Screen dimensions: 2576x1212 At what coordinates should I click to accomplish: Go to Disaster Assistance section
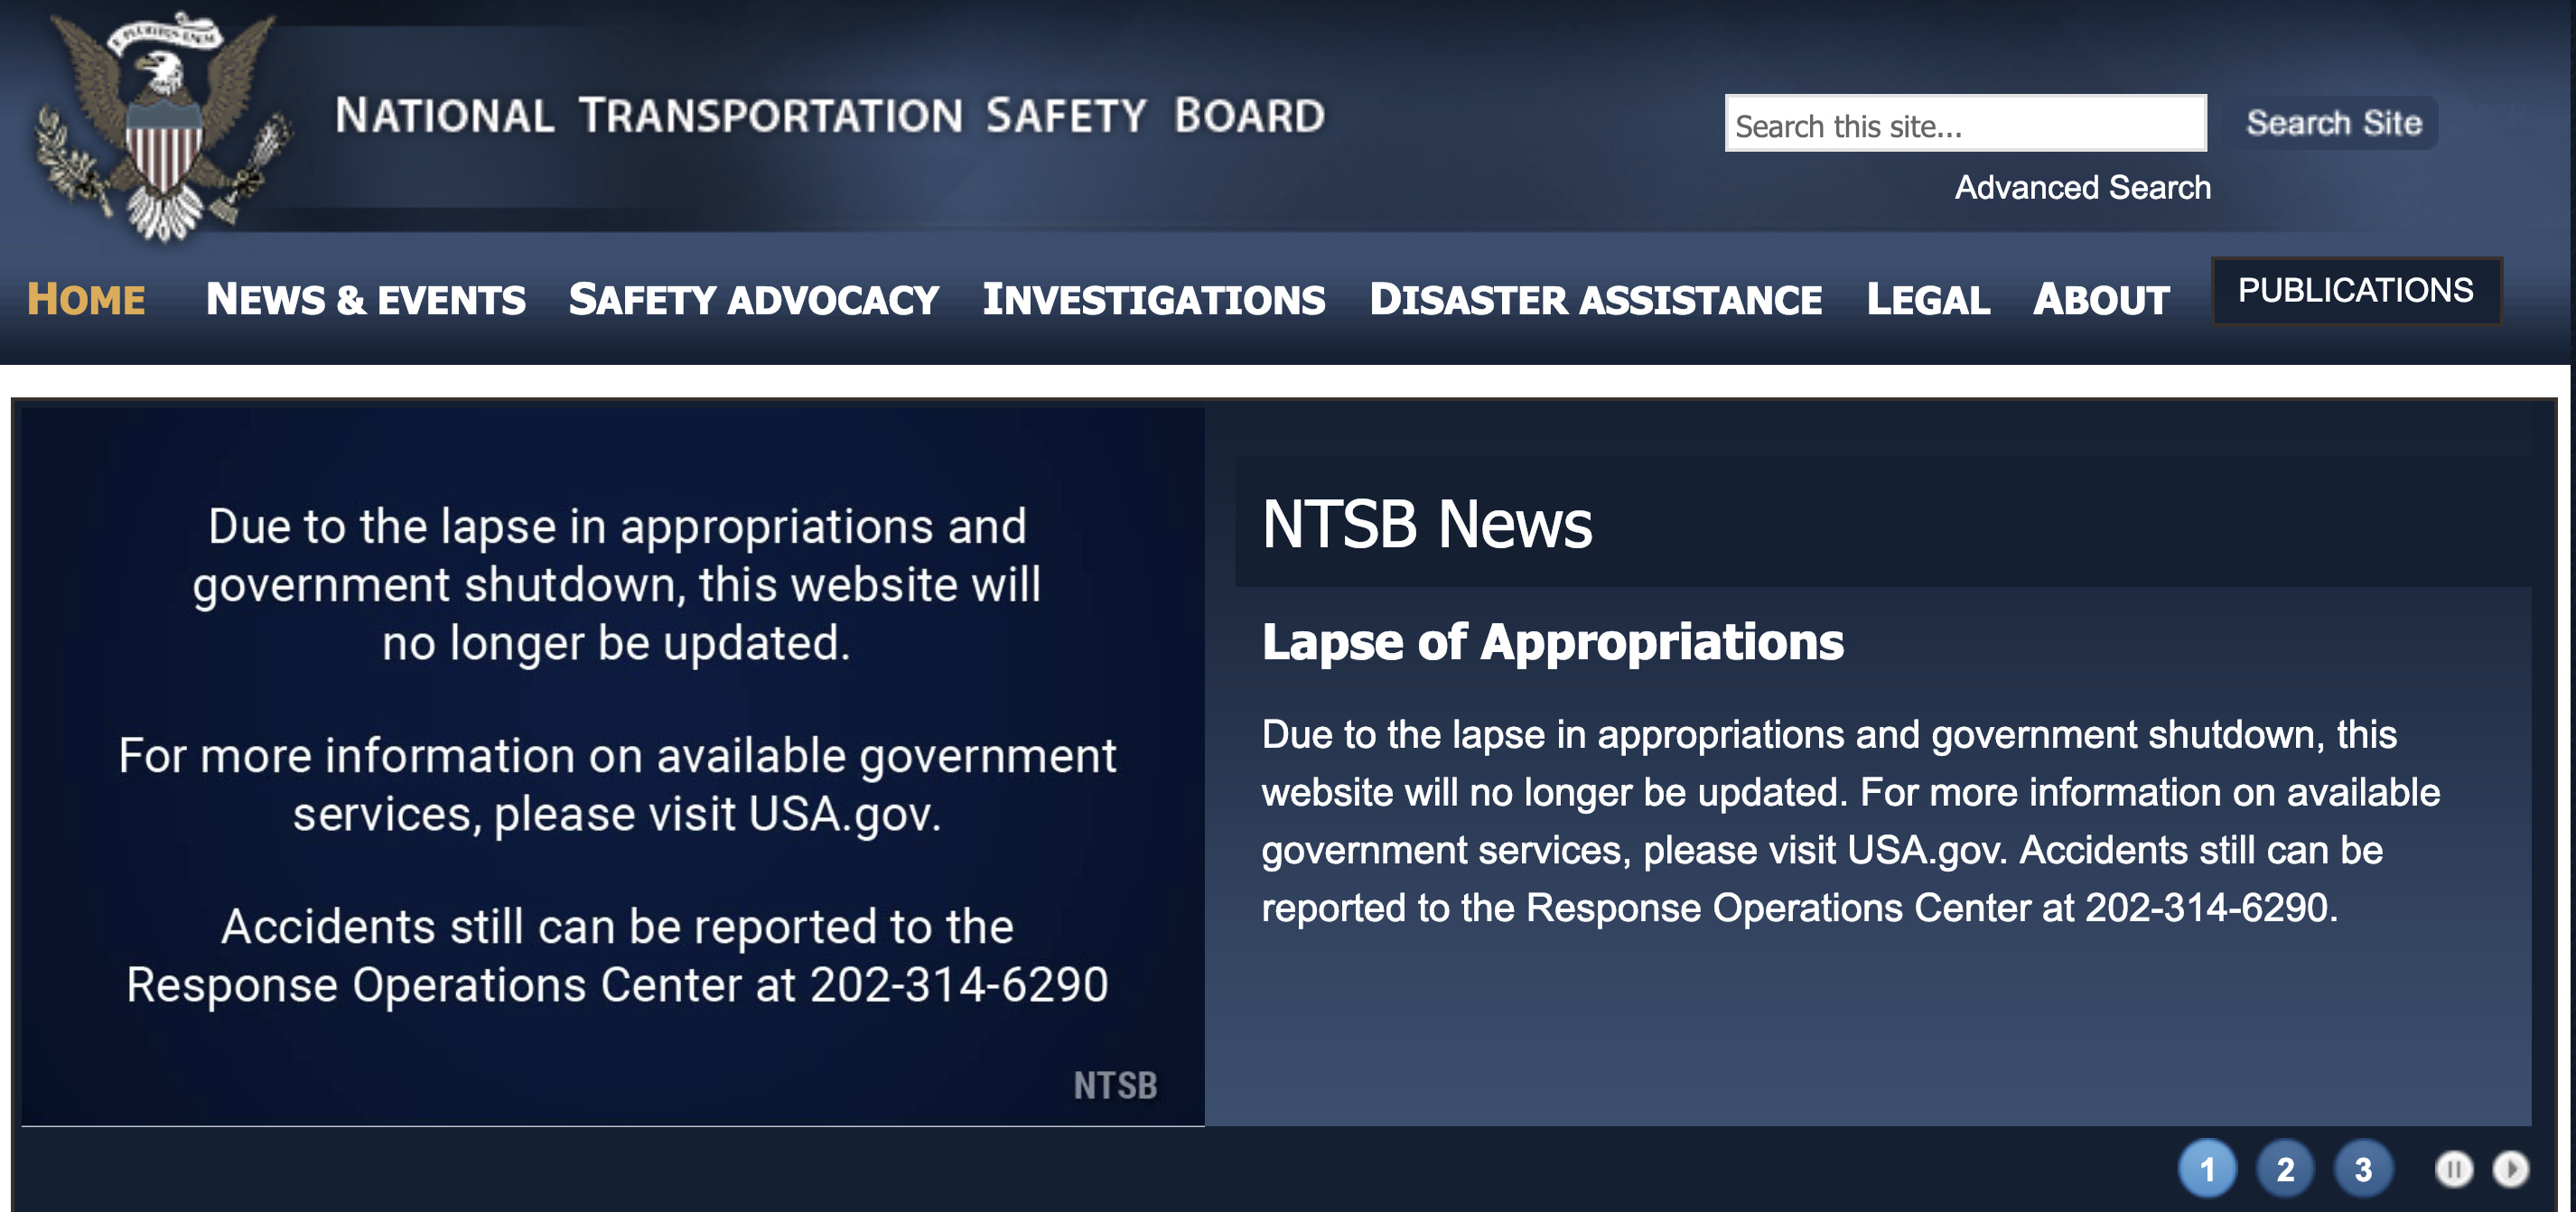(x=1595, y=300)
